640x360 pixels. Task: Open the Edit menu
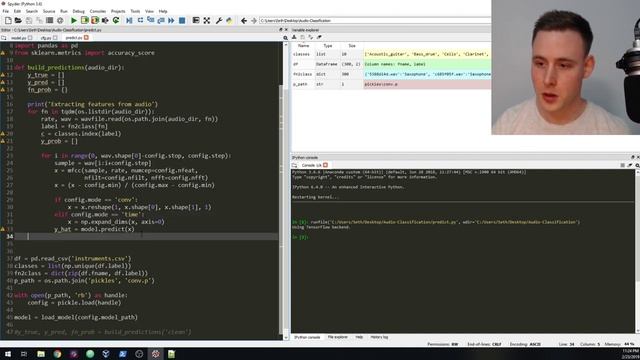[17, 11]
